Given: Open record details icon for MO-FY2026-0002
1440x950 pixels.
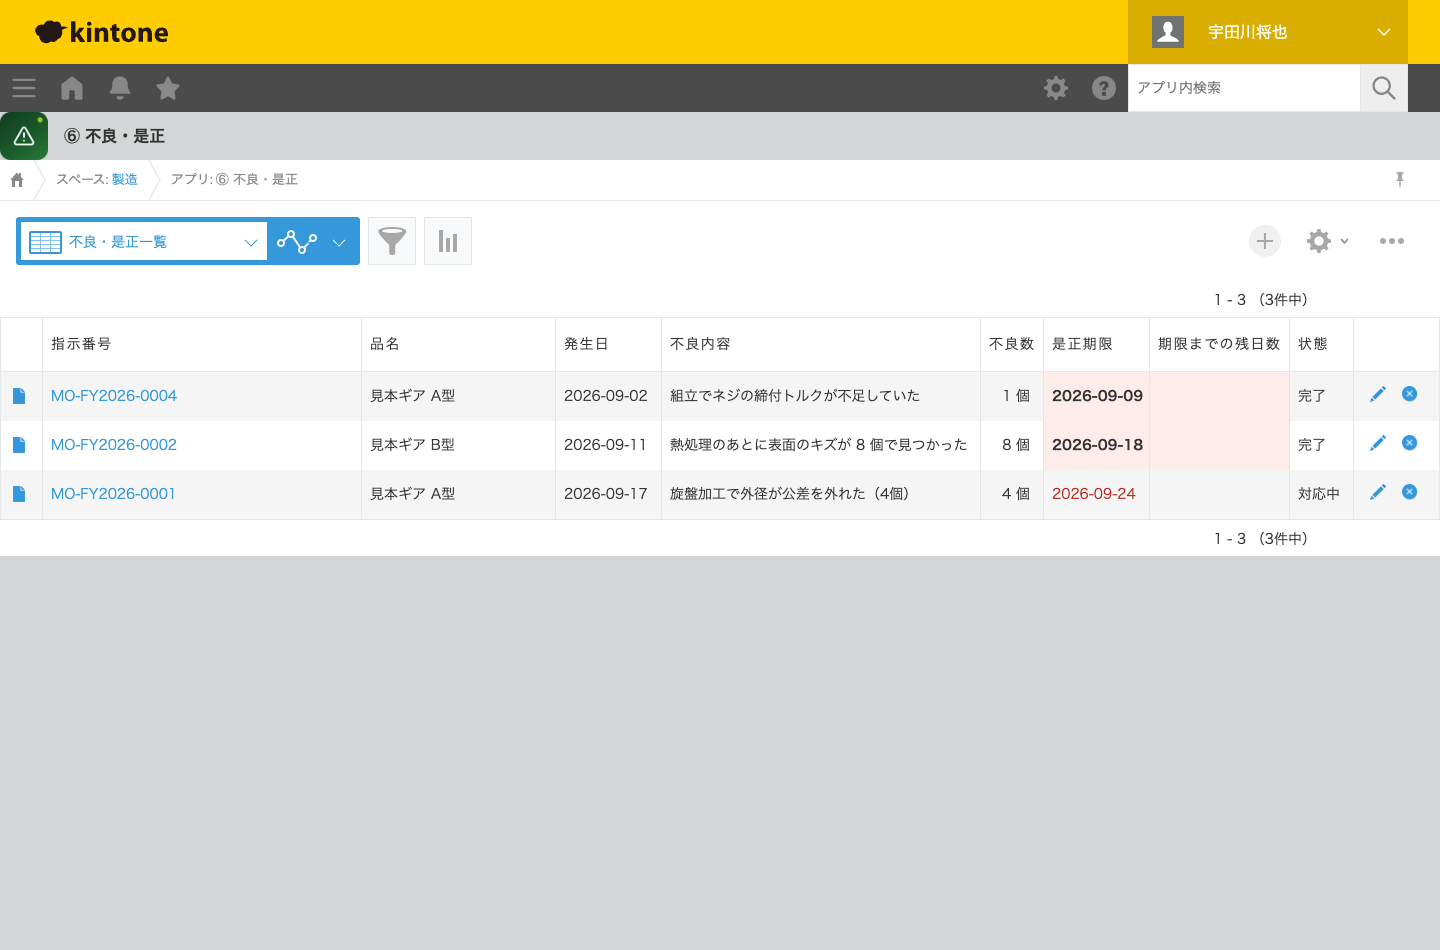Looking at the screenshot, I should [x=19, y=445].
